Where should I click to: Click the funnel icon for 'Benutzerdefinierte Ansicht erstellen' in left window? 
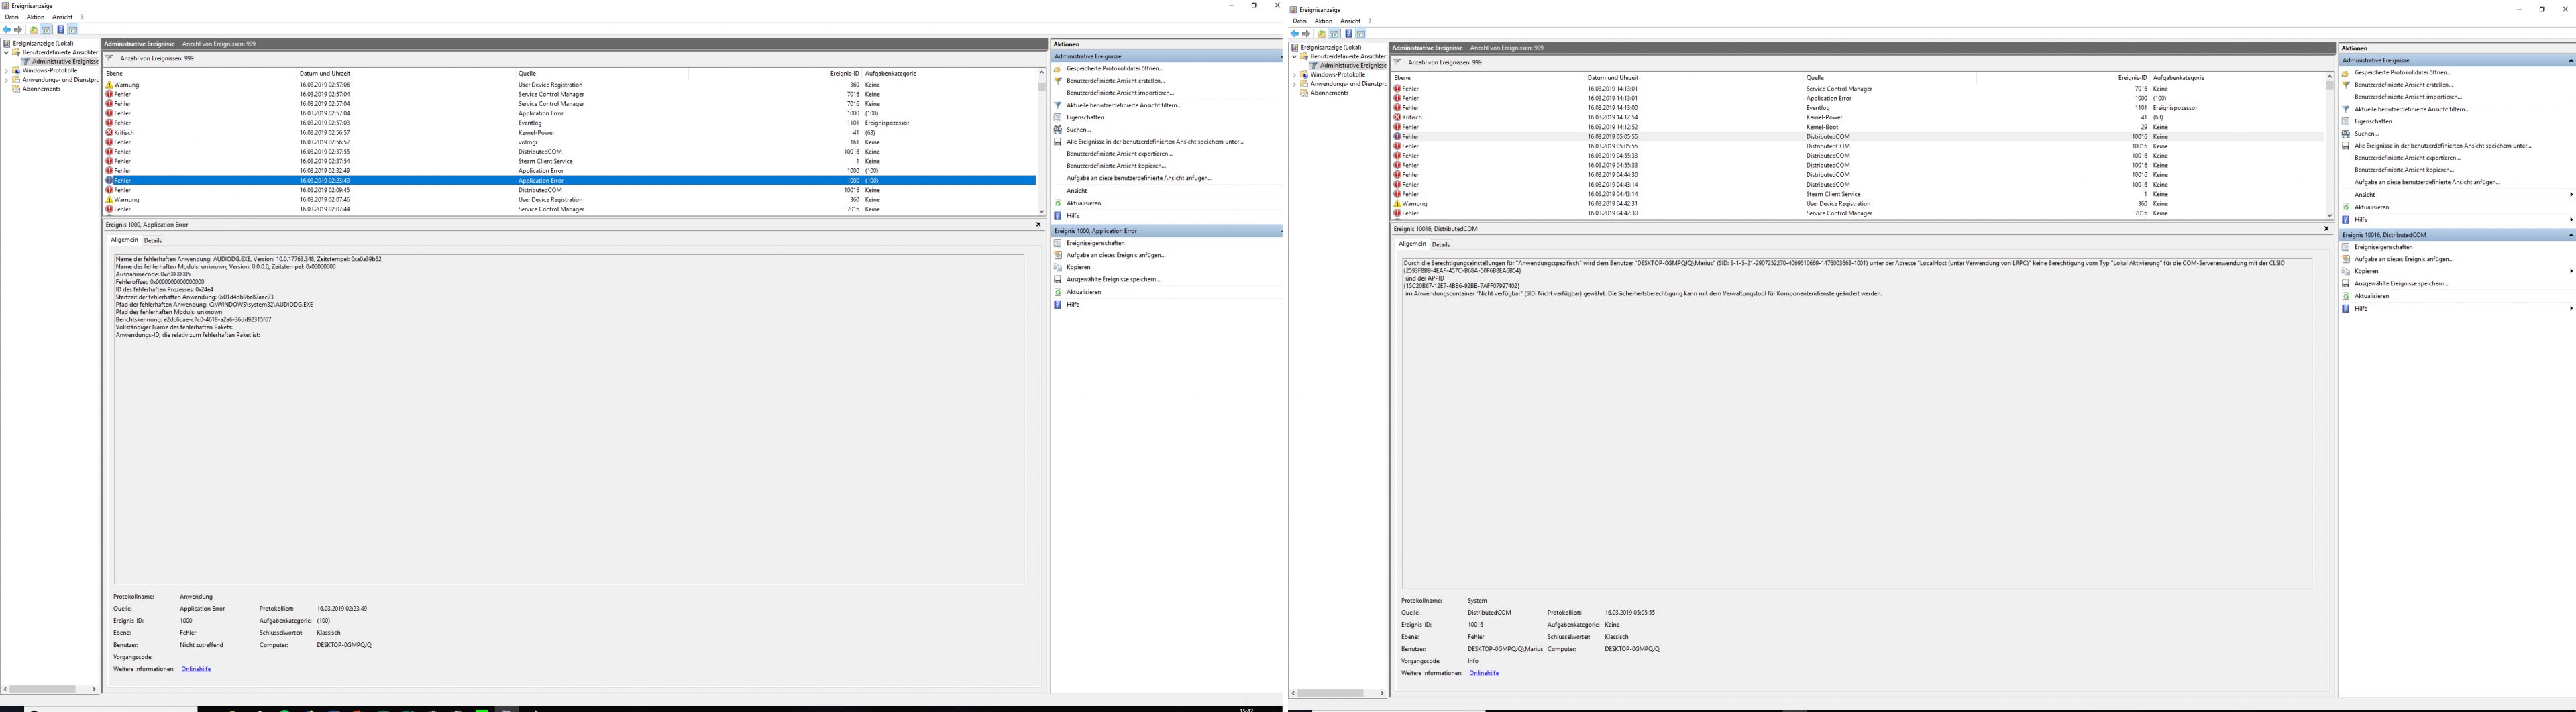click(x=1058, y=81)
